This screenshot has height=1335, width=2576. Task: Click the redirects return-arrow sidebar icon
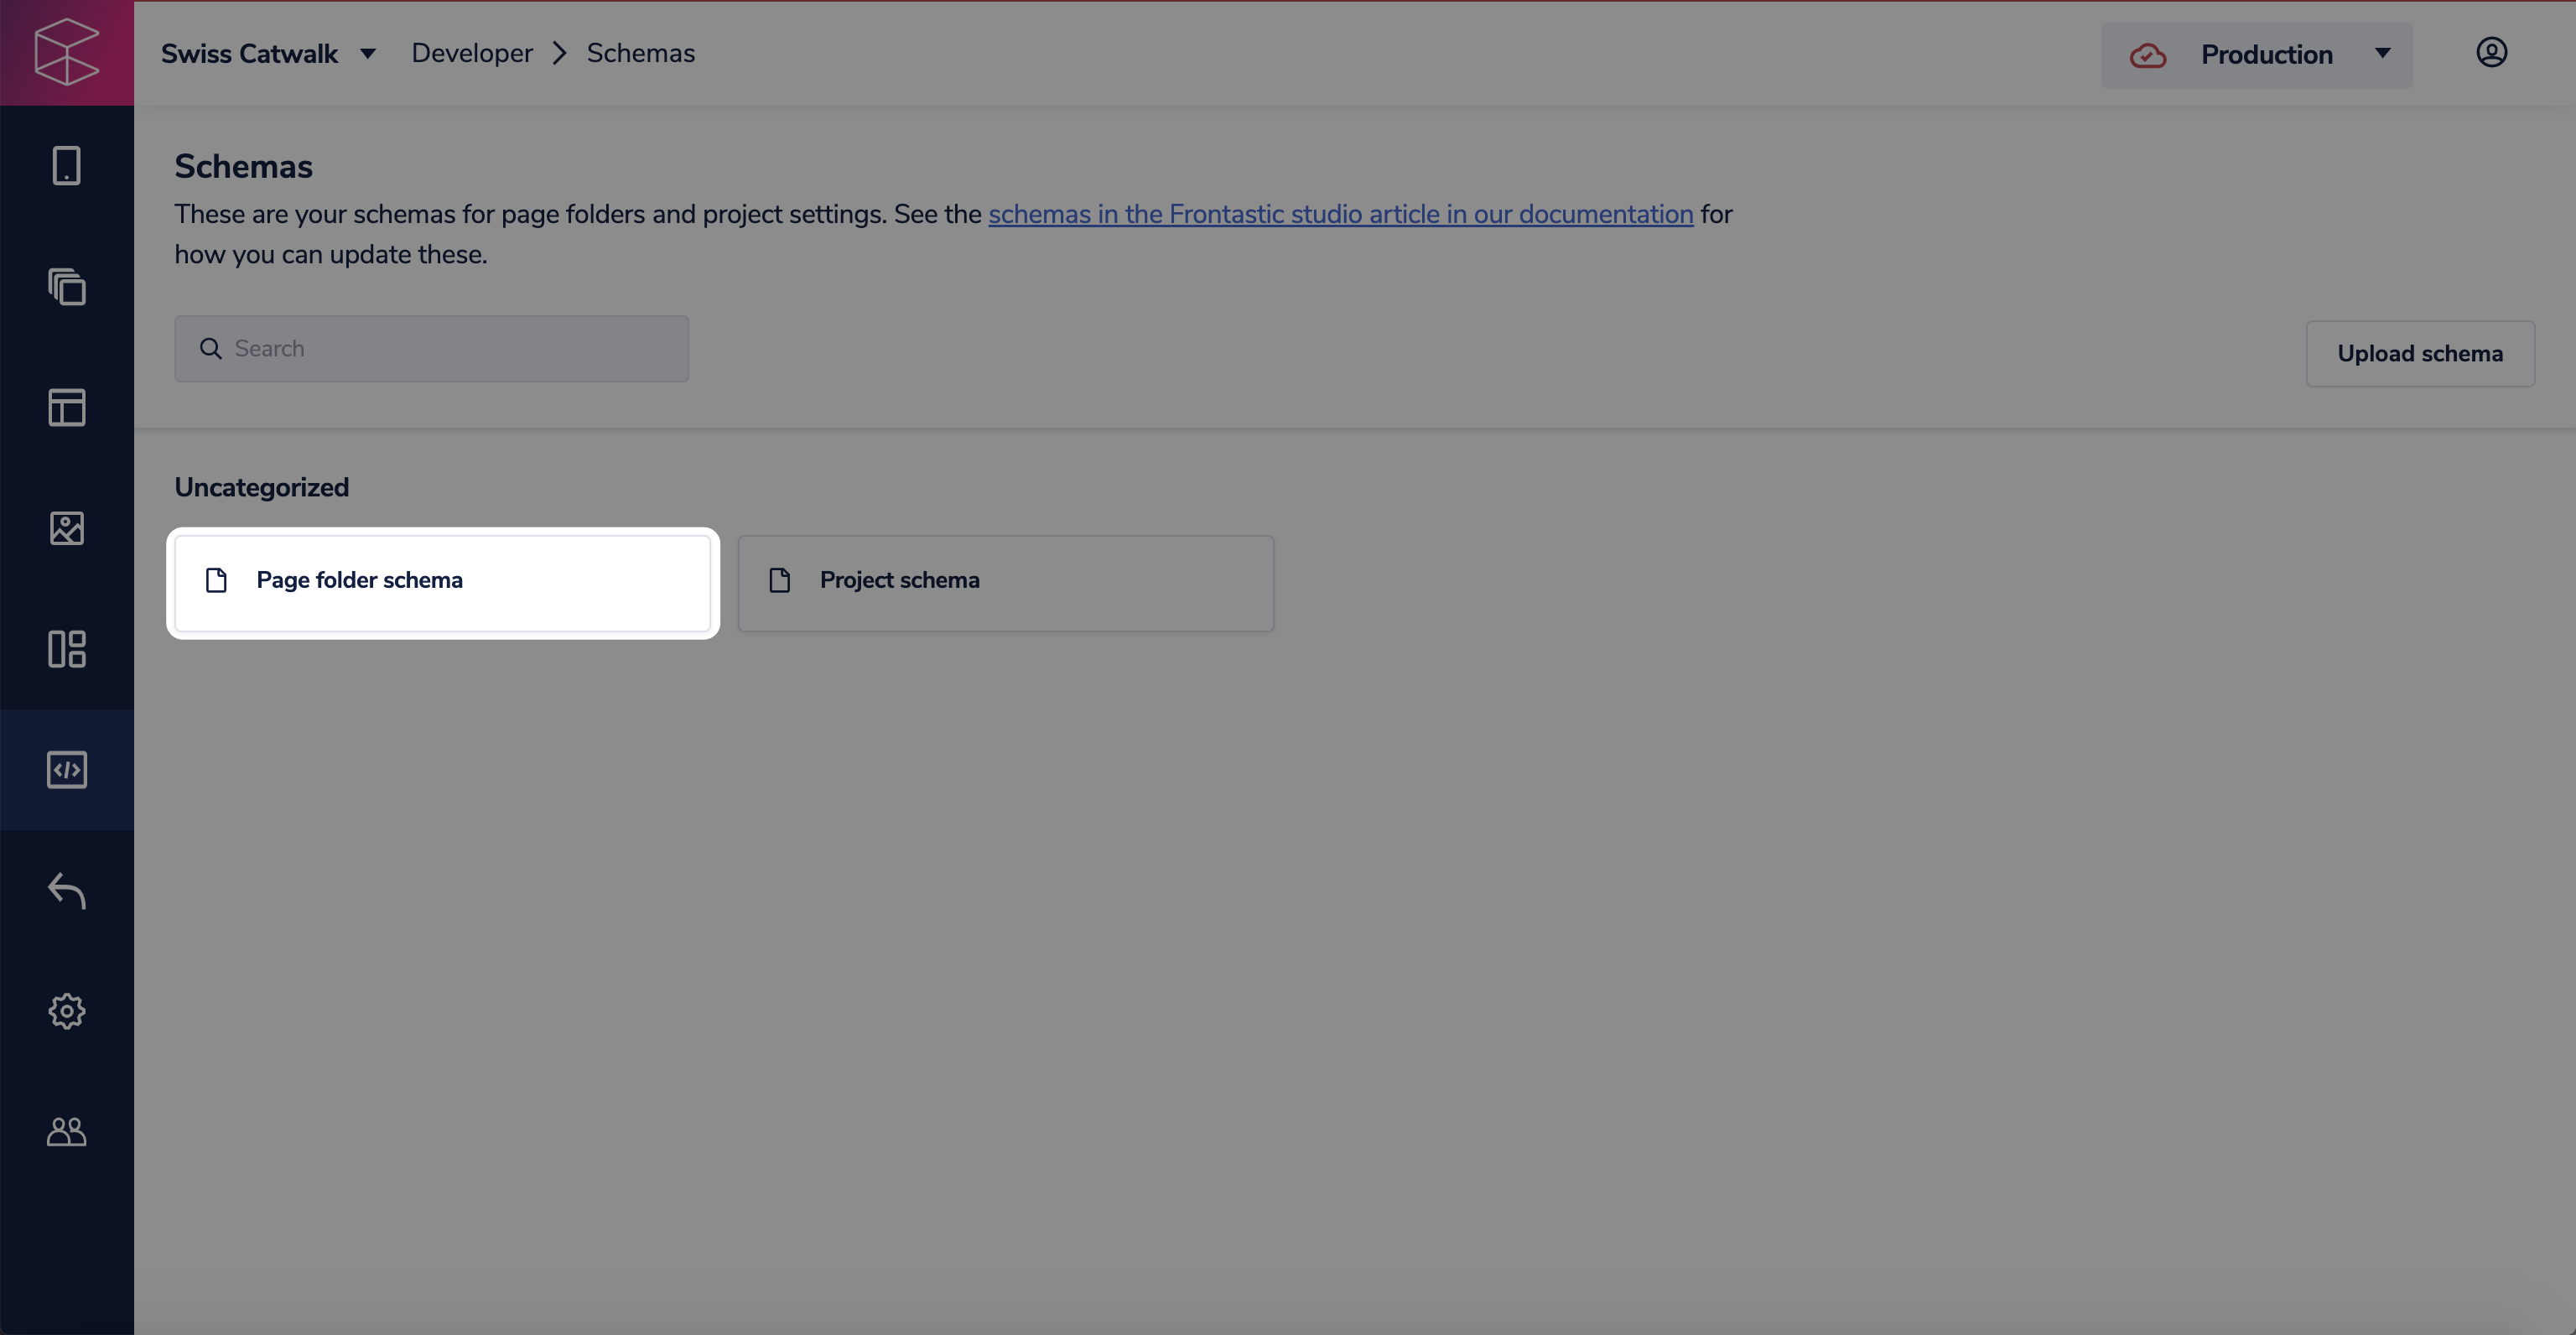pos(66,890)
